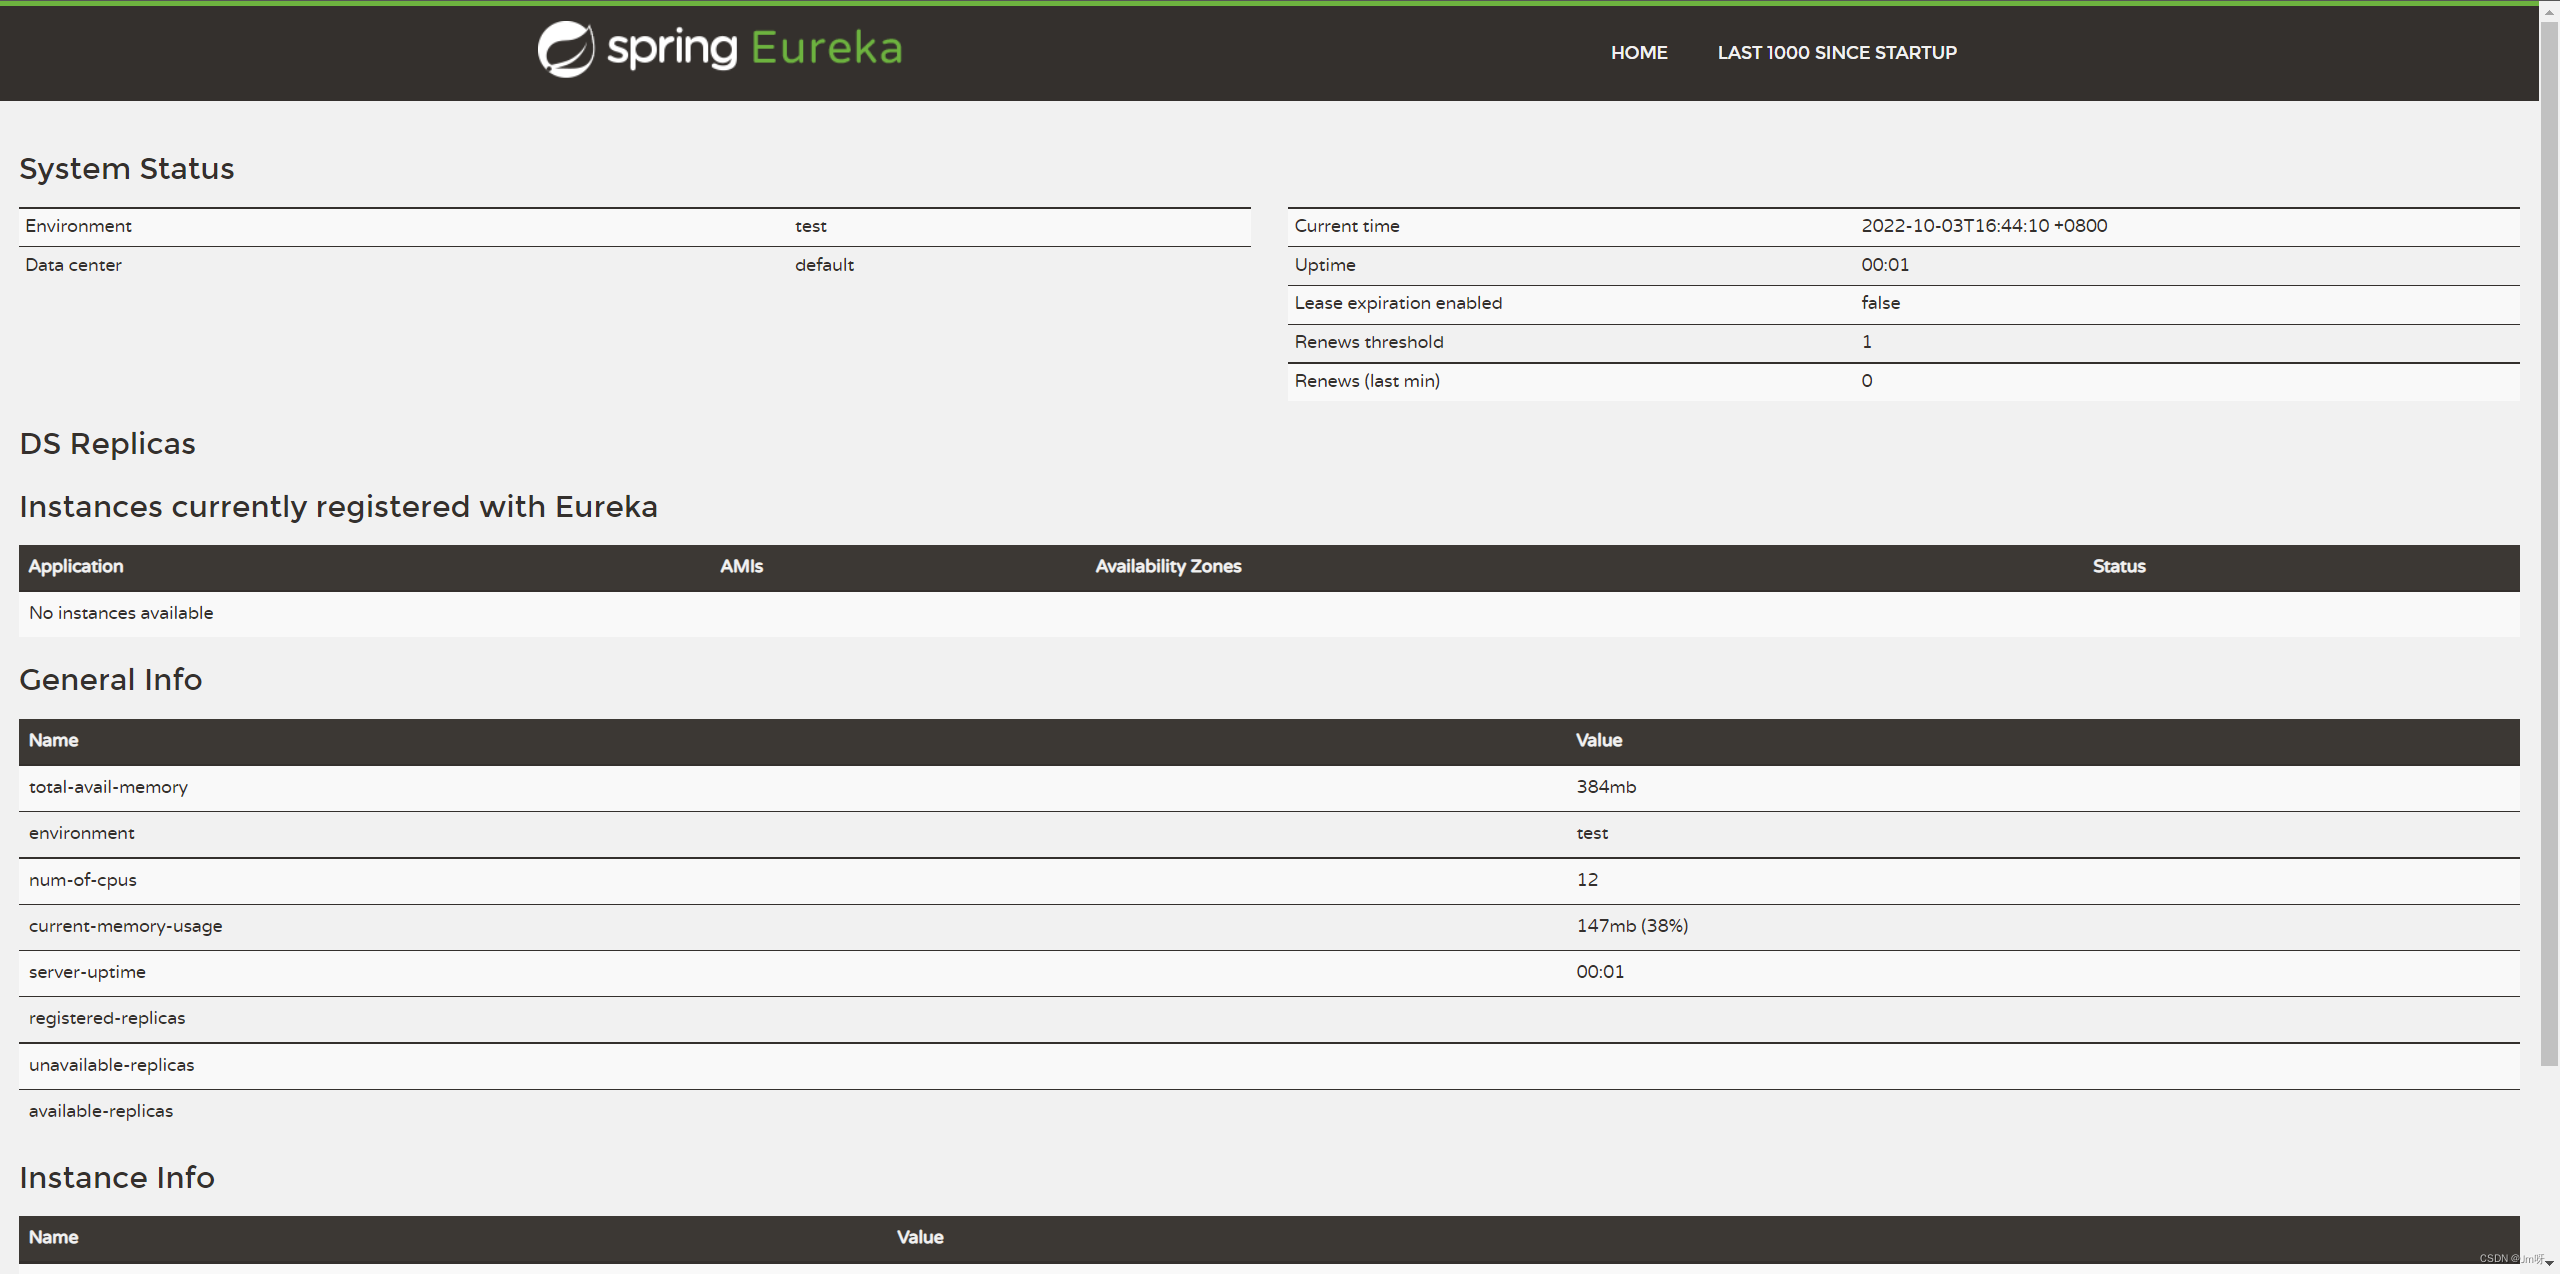The image size is (2560, 1274).
Task: Select the Instance Info heading
Action: 117,1178
